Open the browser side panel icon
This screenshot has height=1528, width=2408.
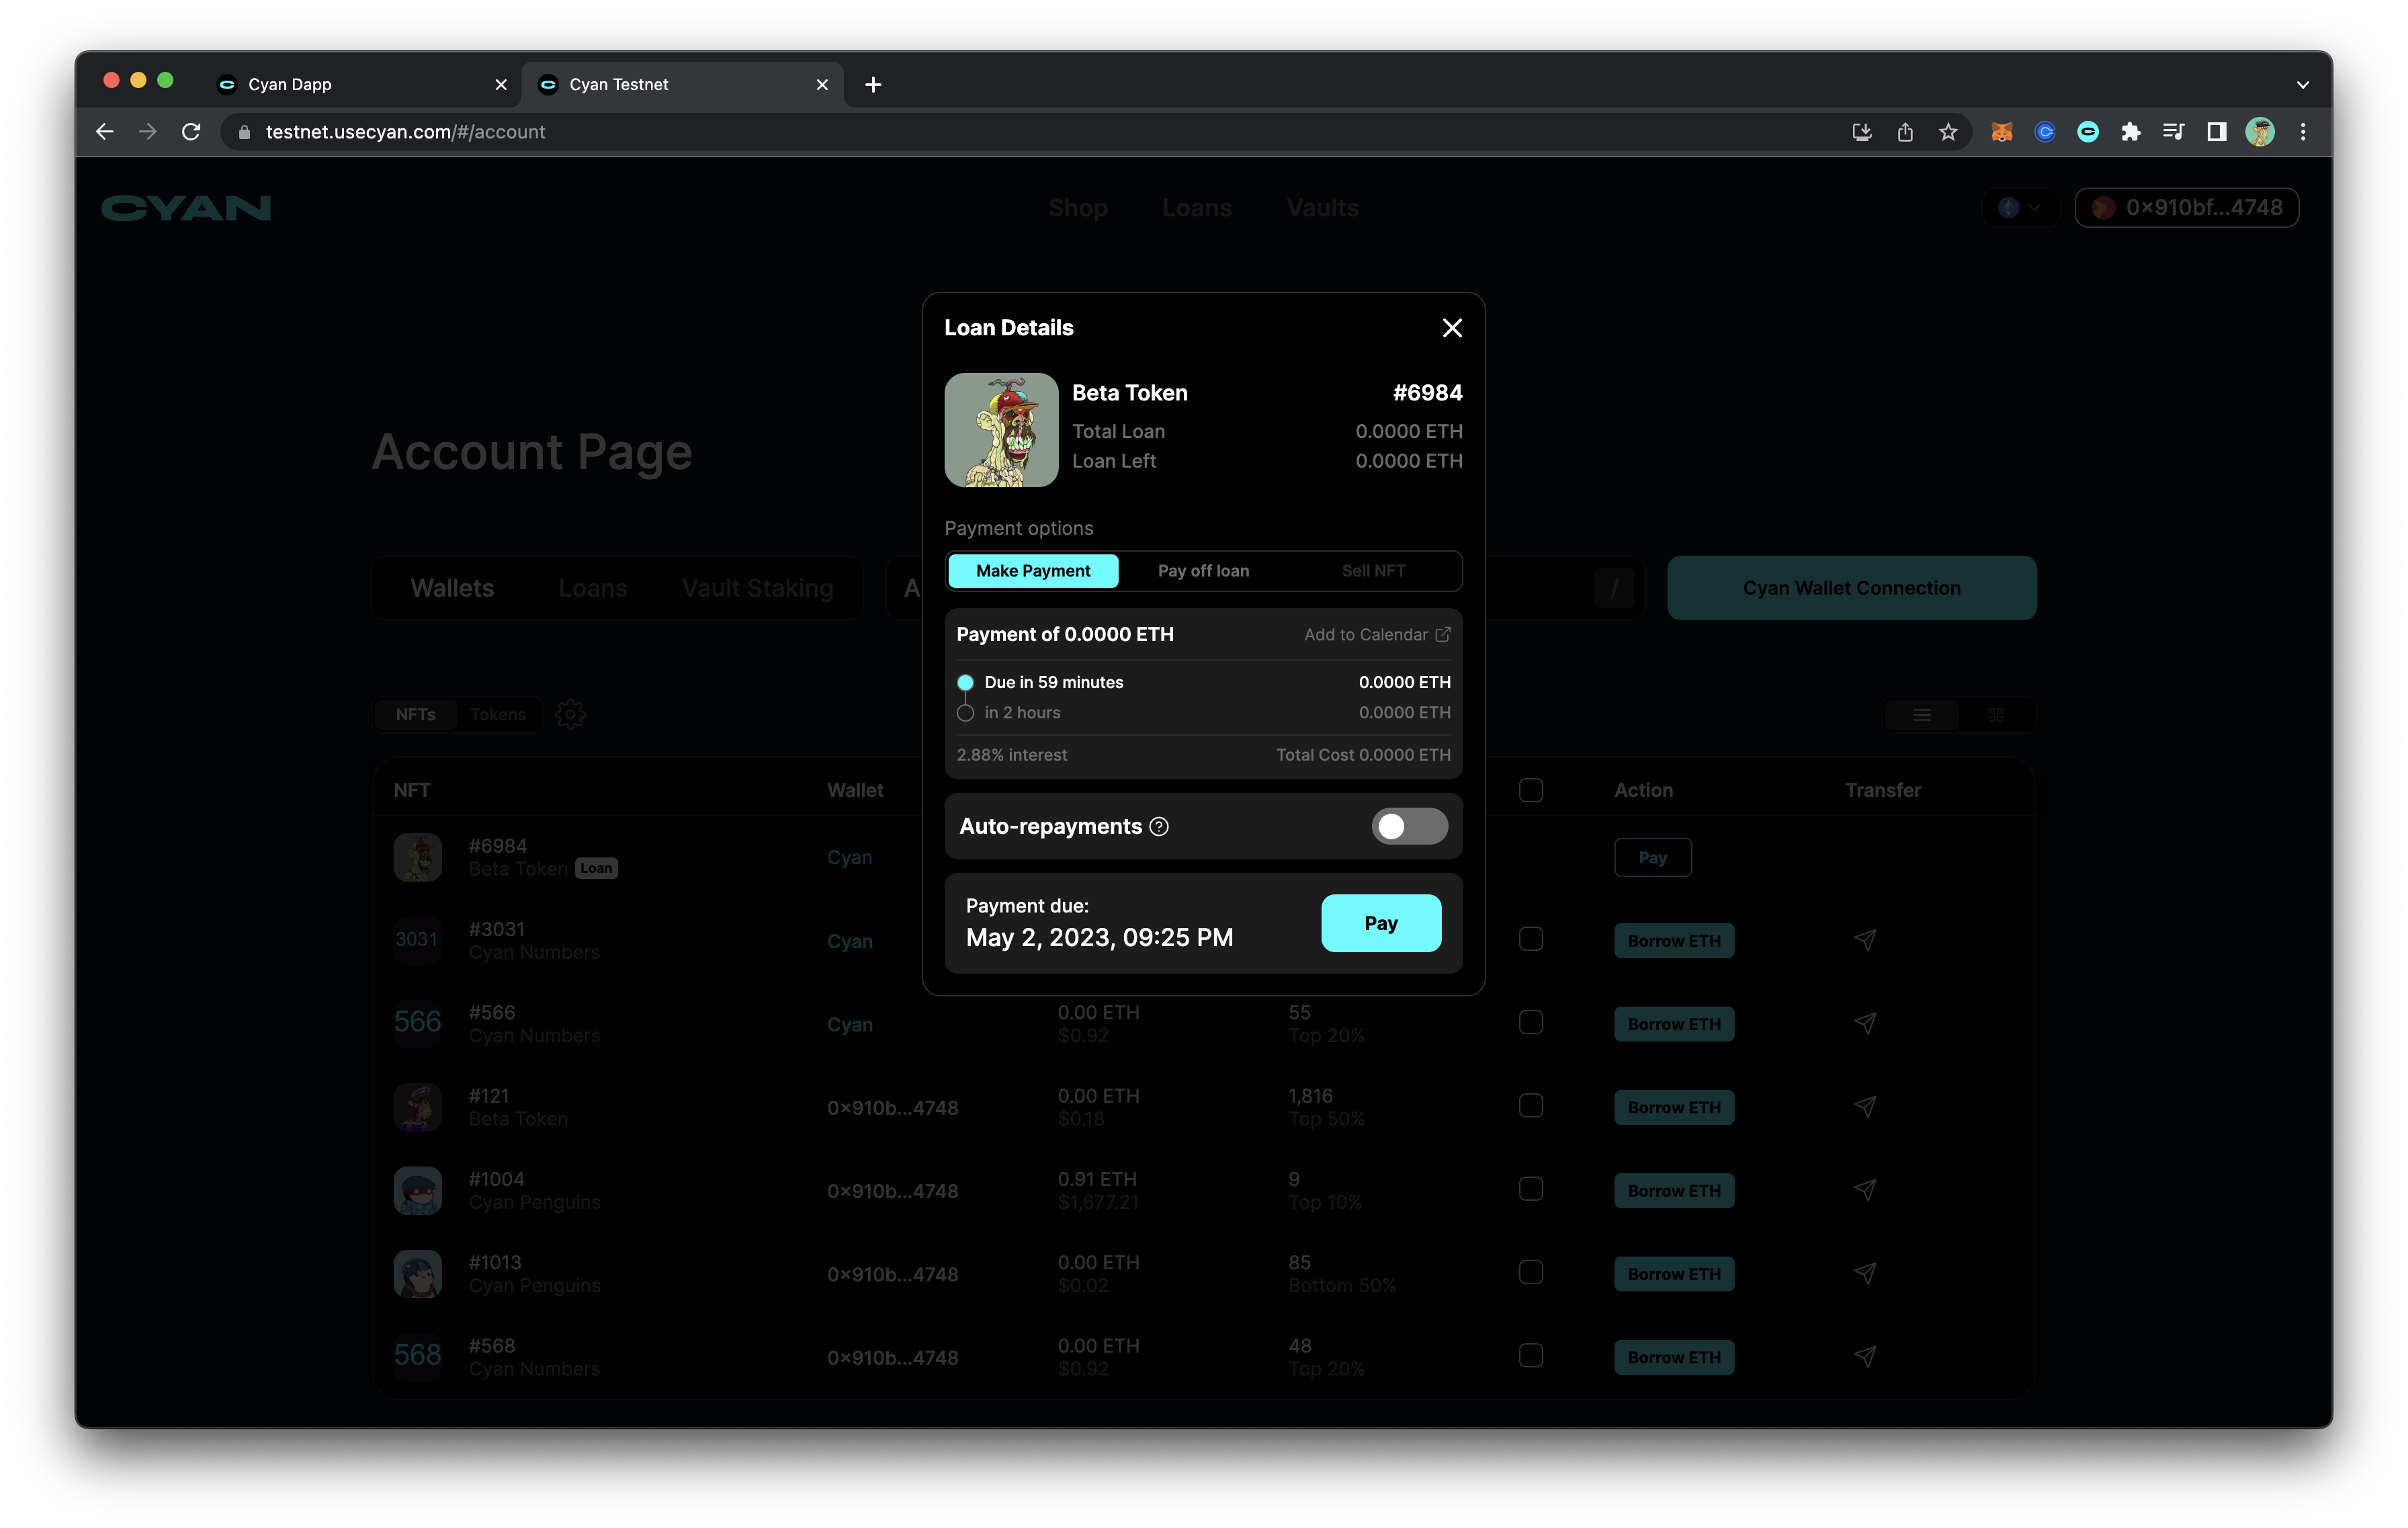pyautogui.click(x=2216, y=132)
